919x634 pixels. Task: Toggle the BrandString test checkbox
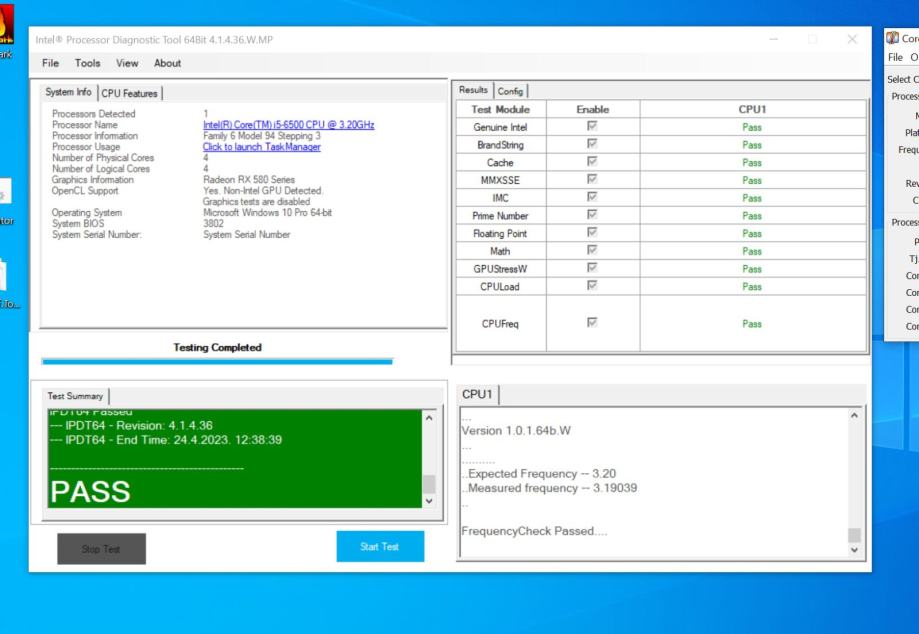click(592, 144)
